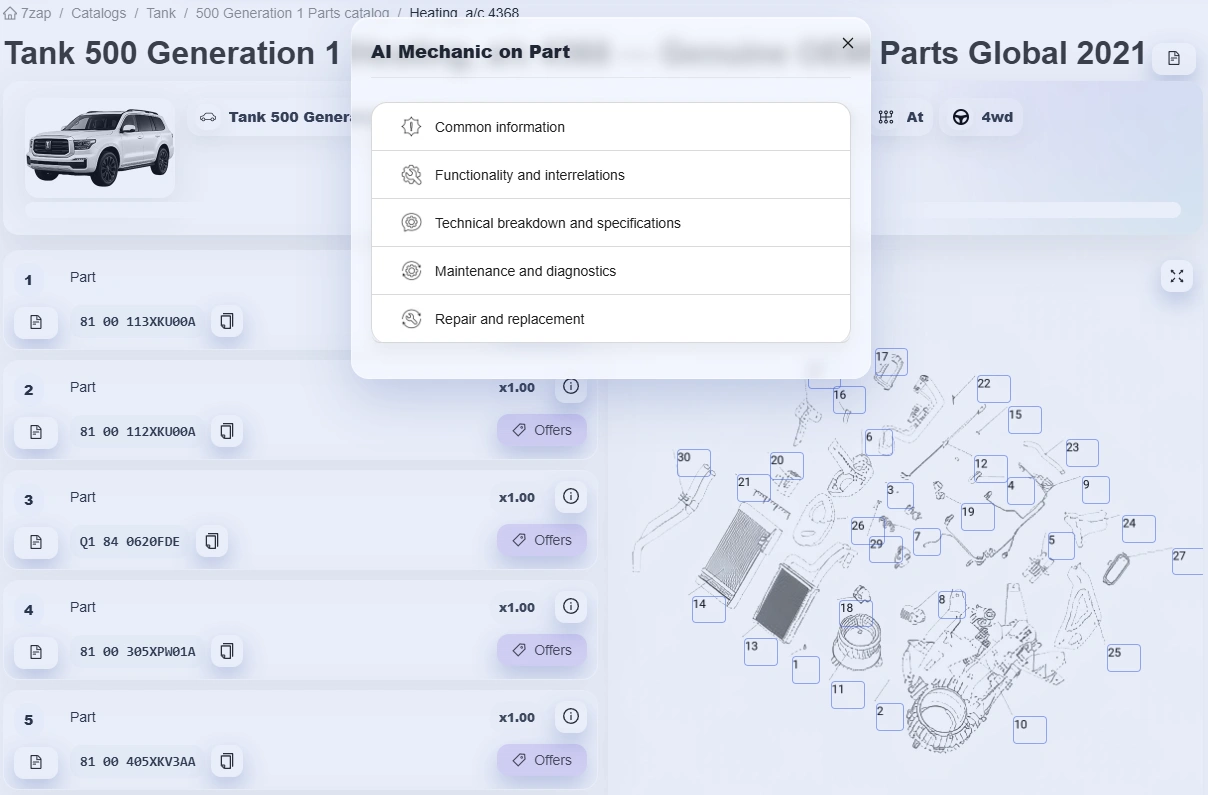This screenshot has height=795, width=1208.
Task: Select diagram callout 14
Action: tap(708, 609)
